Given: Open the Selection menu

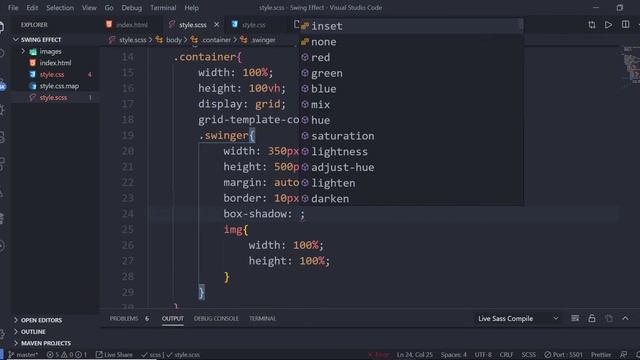Looking at the screenshot, I should coord(60,8).
